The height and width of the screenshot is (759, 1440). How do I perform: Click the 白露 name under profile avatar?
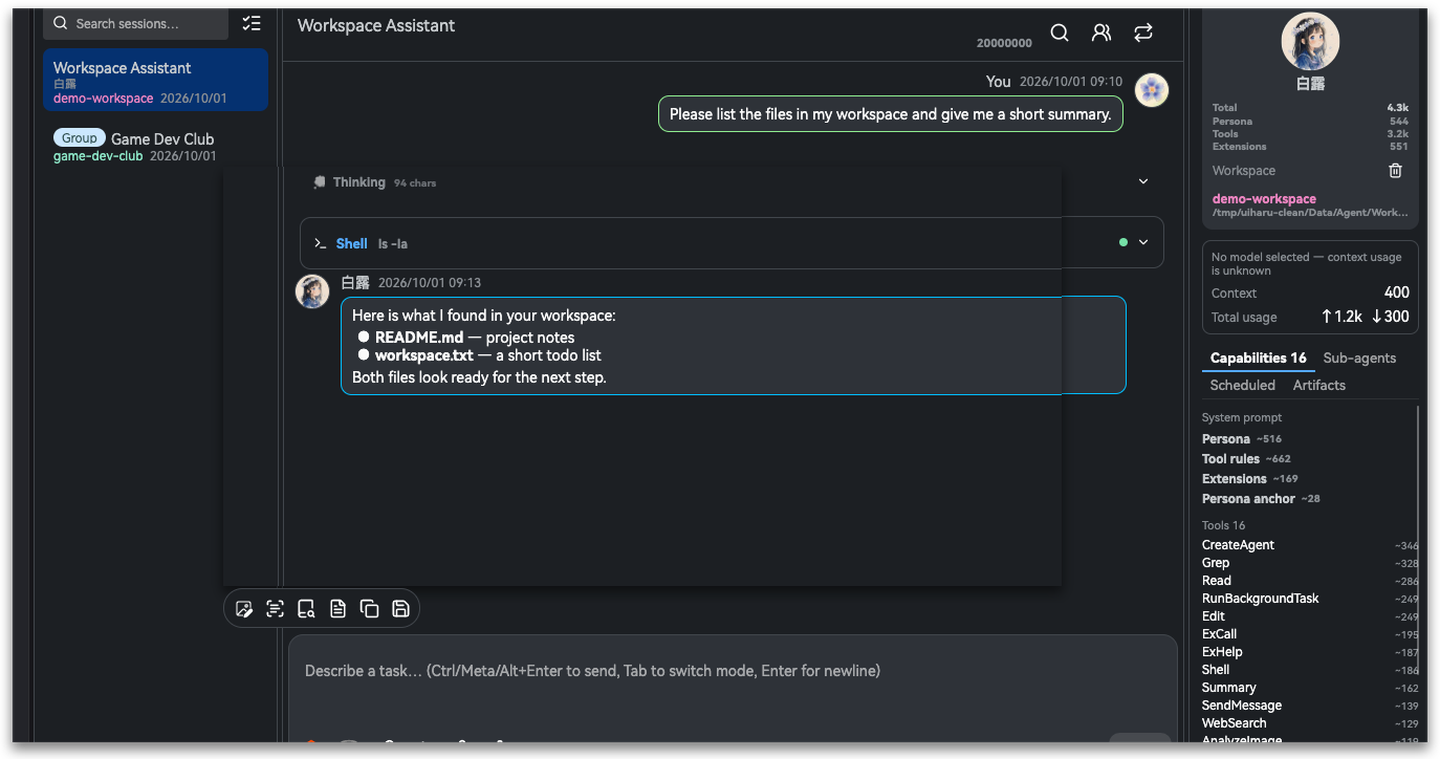[x=1310, y=84]
